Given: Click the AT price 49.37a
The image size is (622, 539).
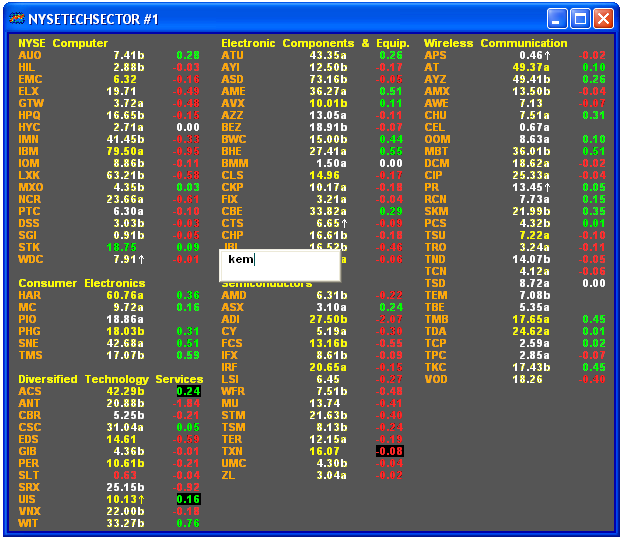Looking at the screenshot, I should pos(531,67).
